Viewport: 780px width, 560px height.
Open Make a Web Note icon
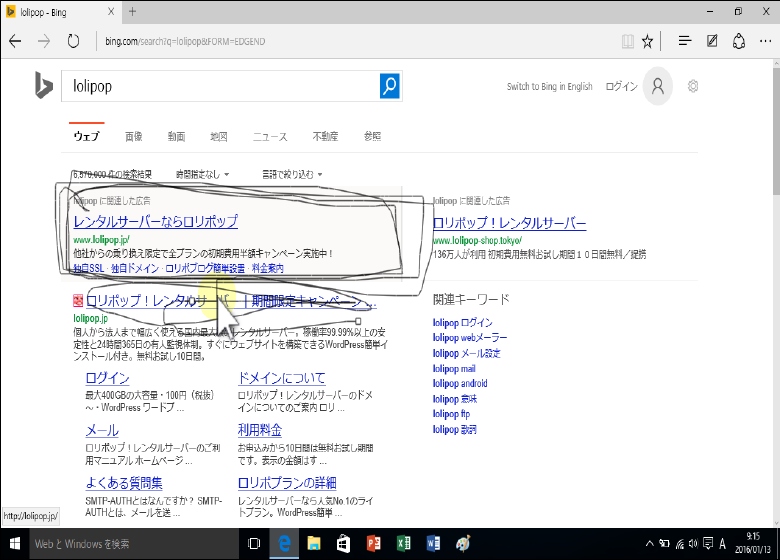coord(712,41)
